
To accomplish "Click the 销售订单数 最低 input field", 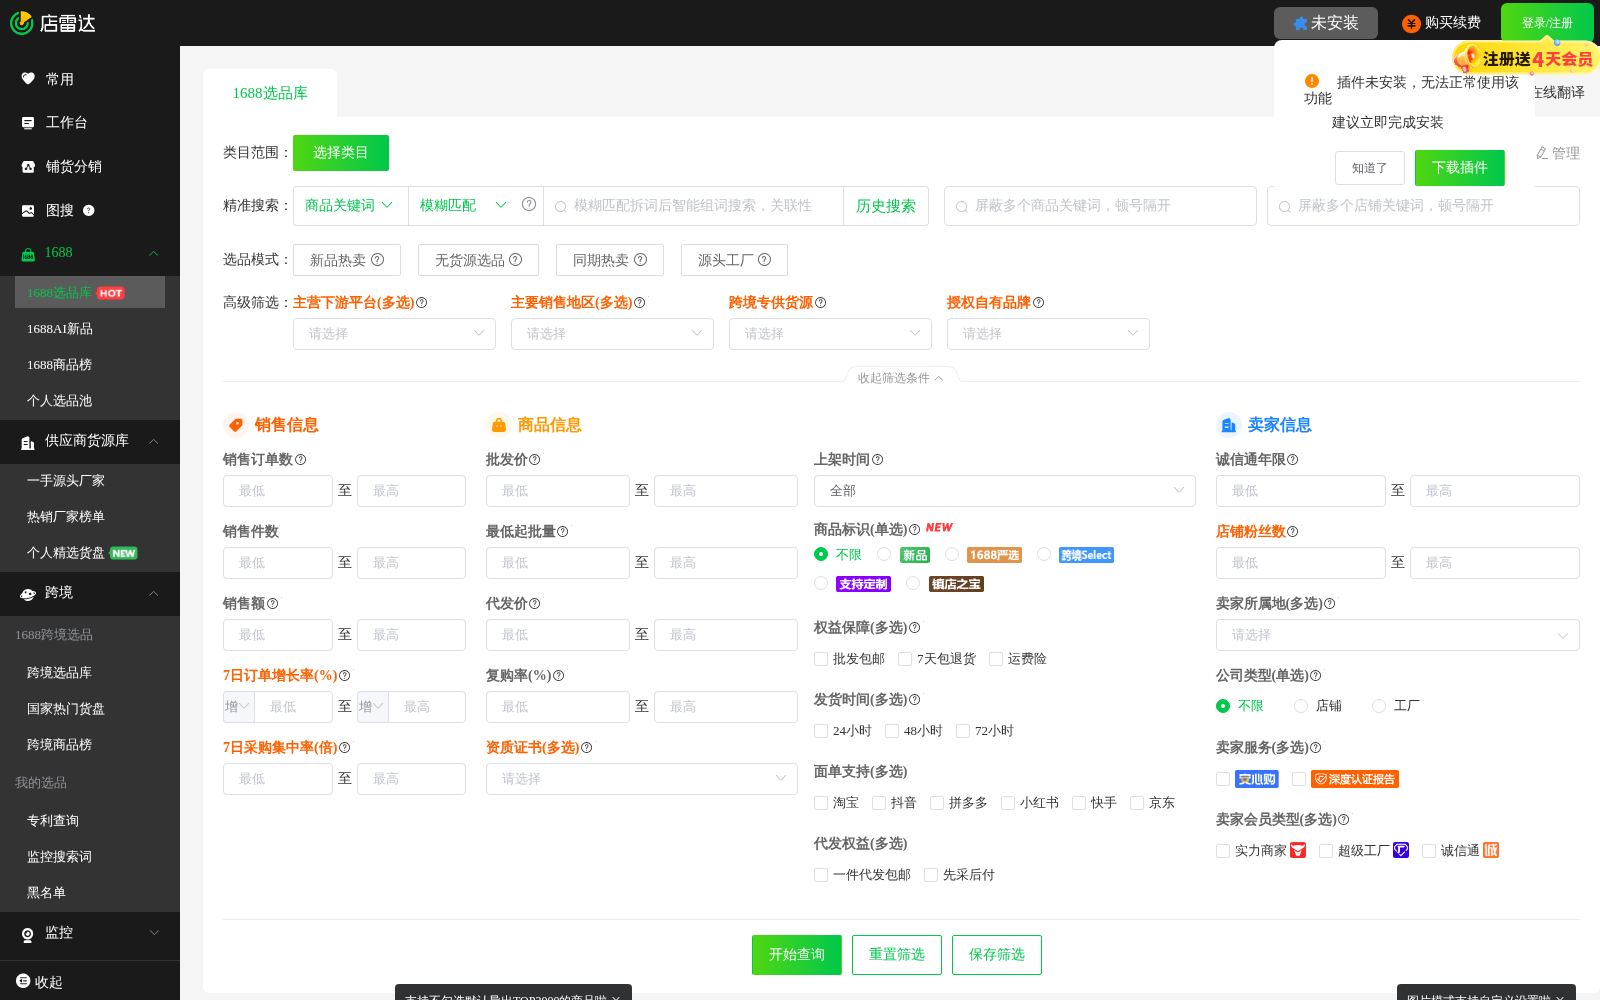I will pos(278,491).
